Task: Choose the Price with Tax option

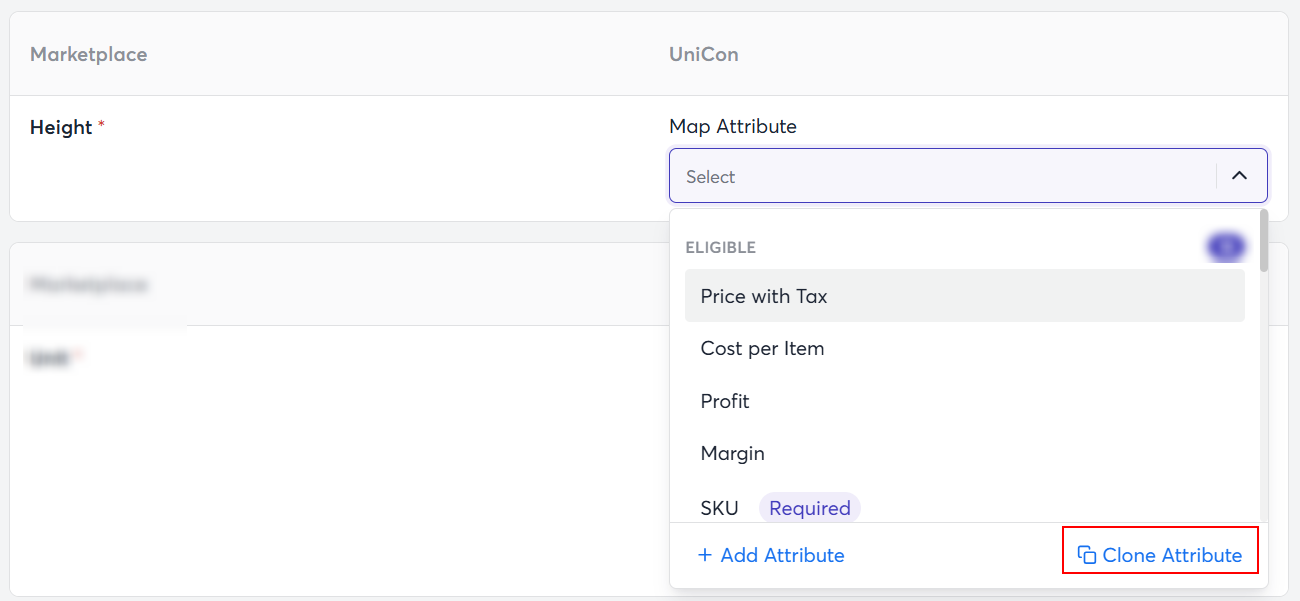Action: click(764, 296)
